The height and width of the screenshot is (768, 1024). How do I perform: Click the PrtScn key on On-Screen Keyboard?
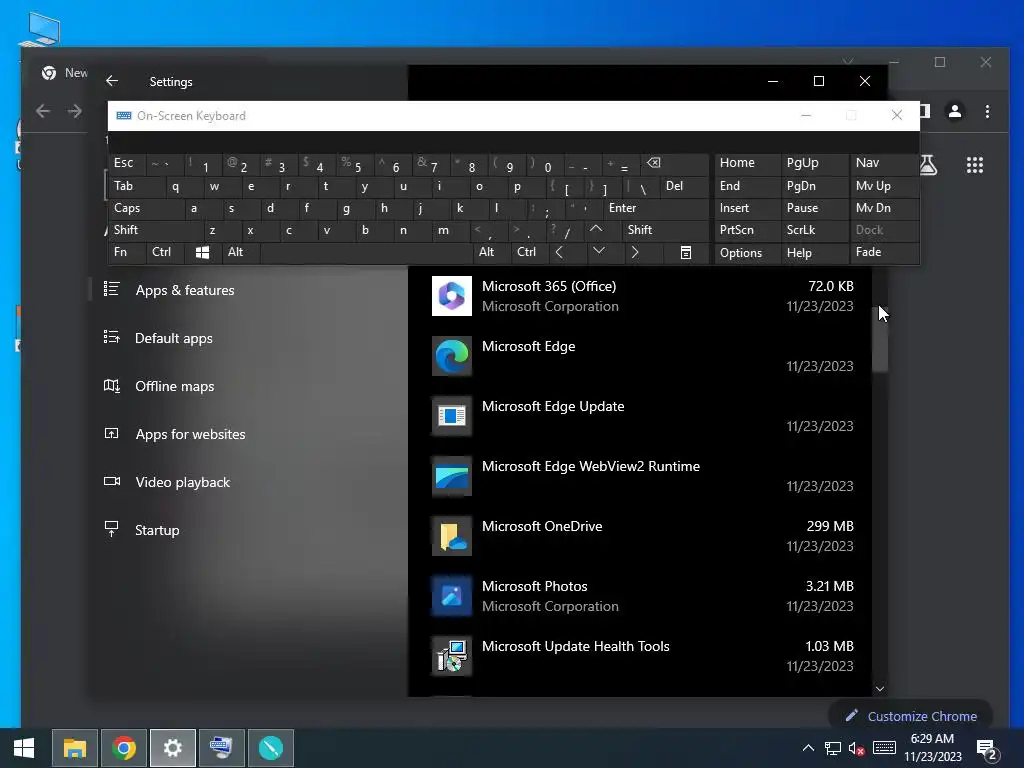(x=747, y=230)
